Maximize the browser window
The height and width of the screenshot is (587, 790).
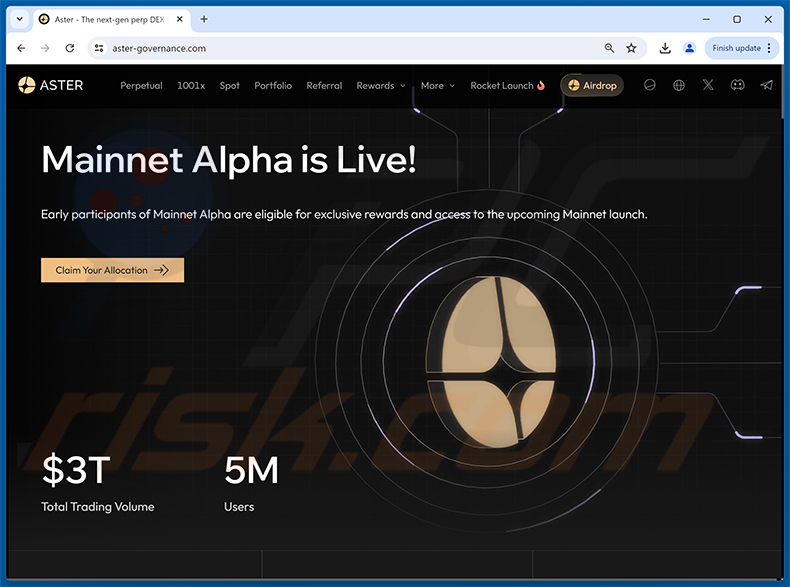[x=737, y=19]
